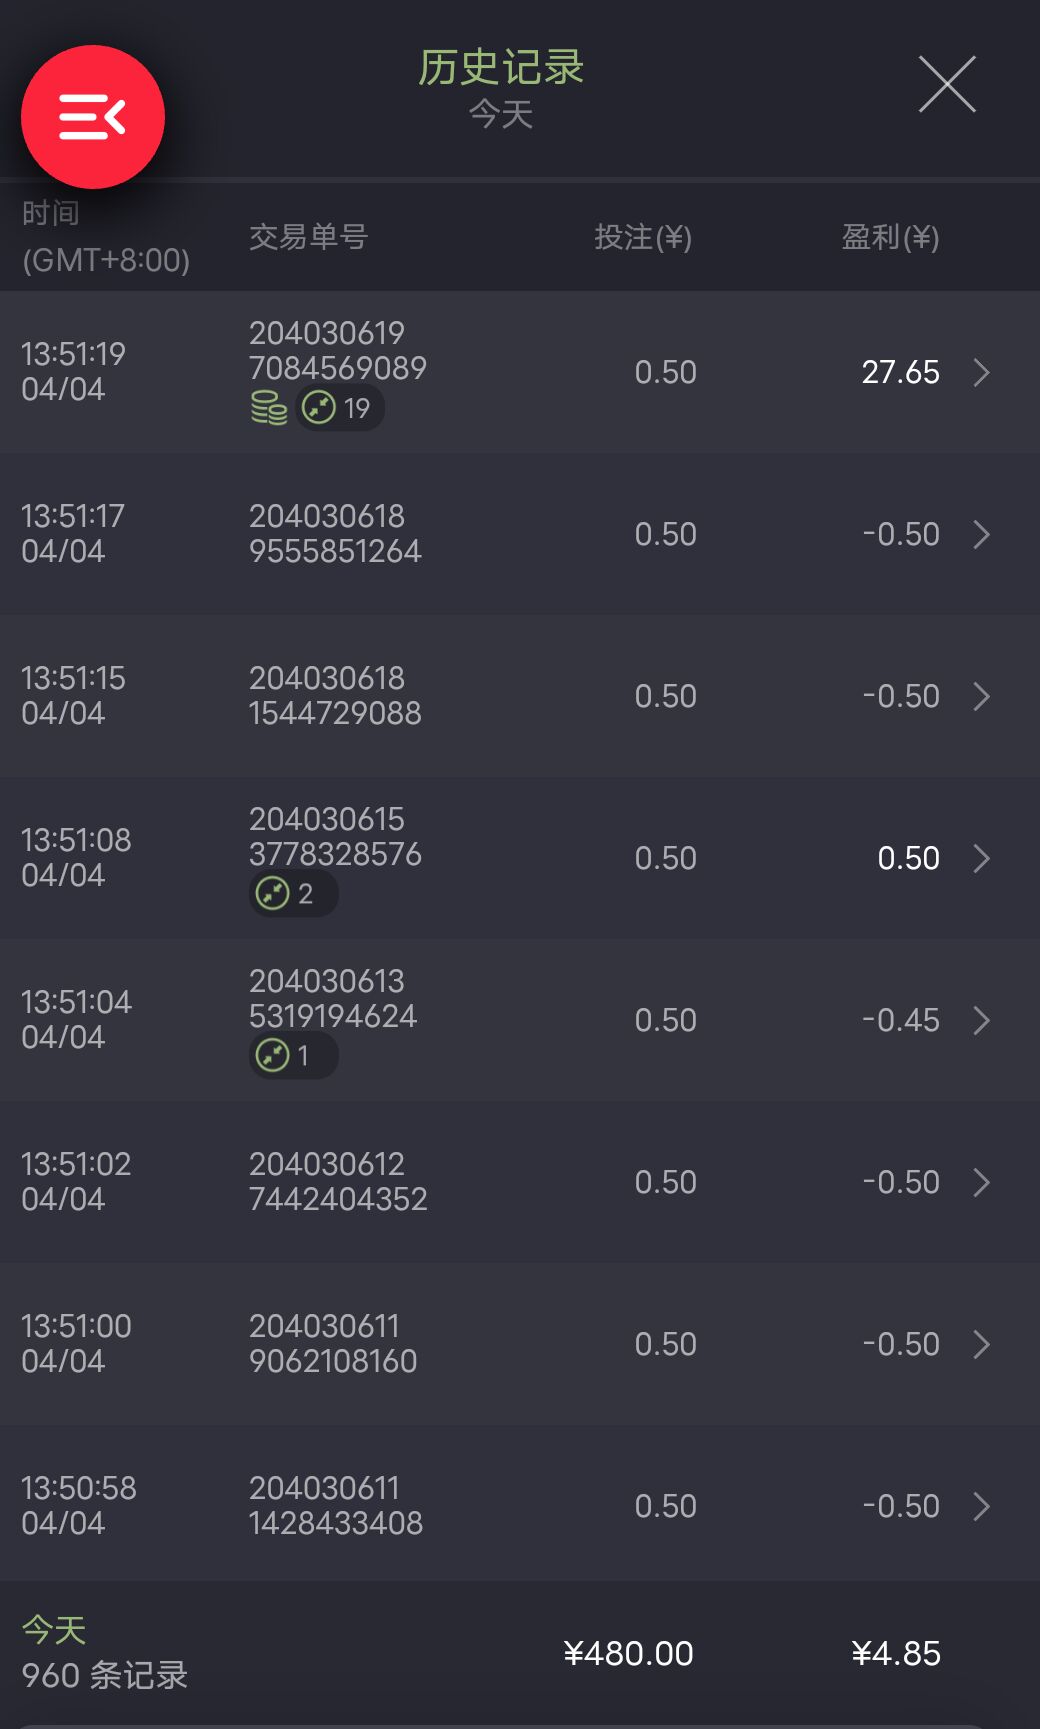Click transaction number ending 7084569089
The height and width of the screenshot is (1729, 1040).
coord(337,351)
